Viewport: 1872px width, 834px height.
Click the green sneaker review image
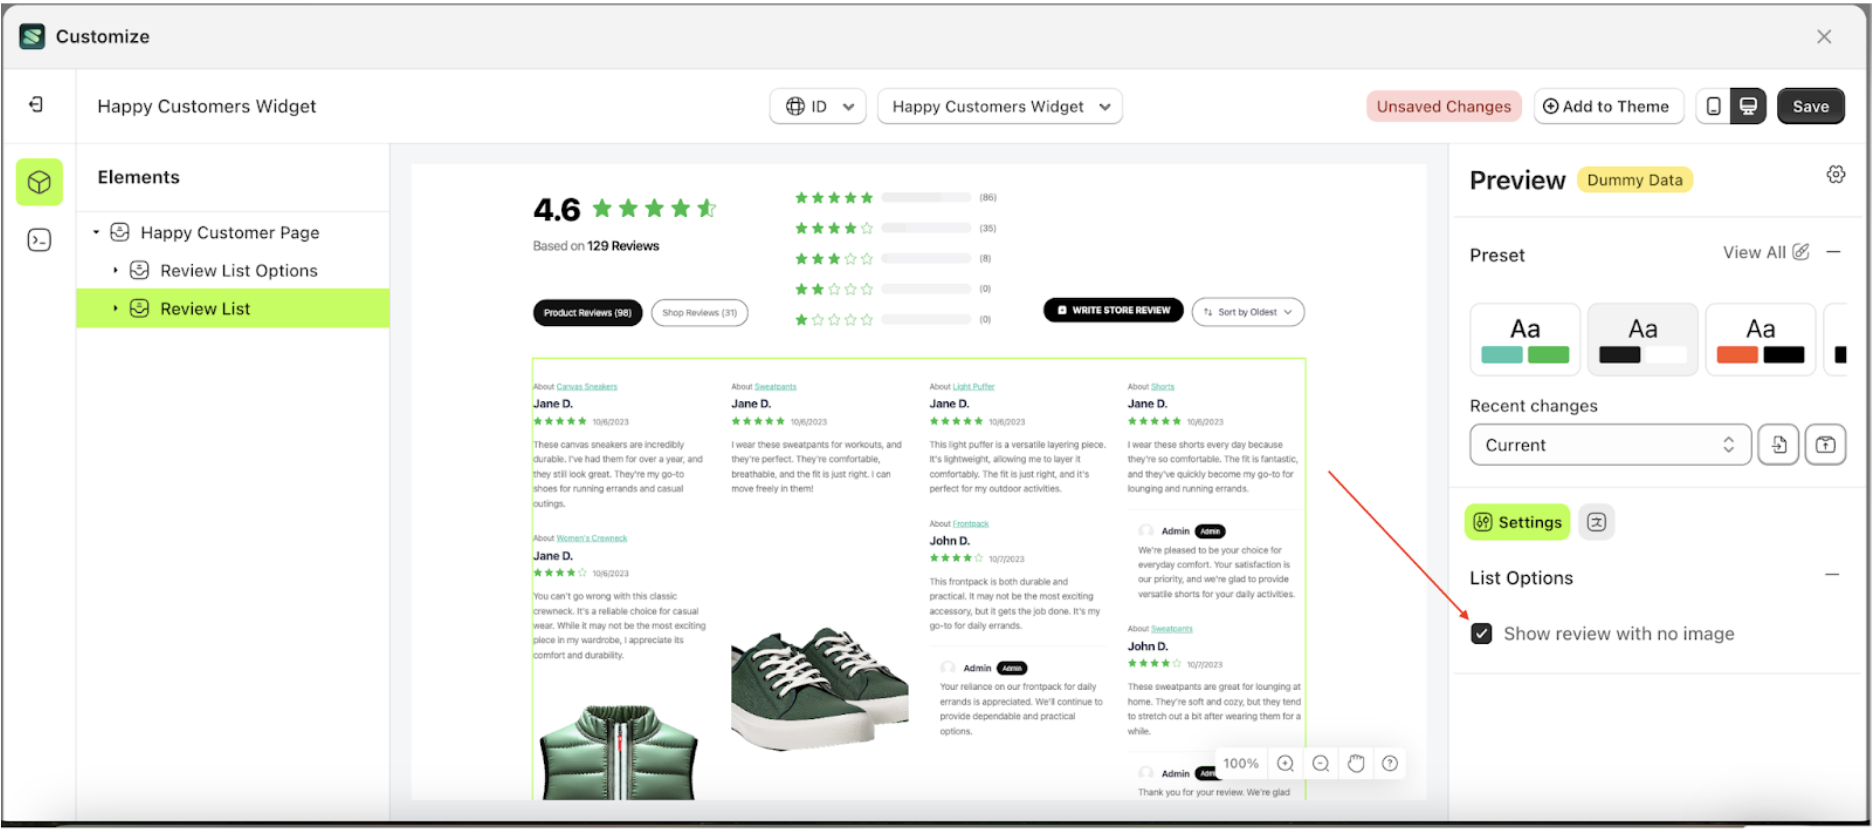pos(819,689)
